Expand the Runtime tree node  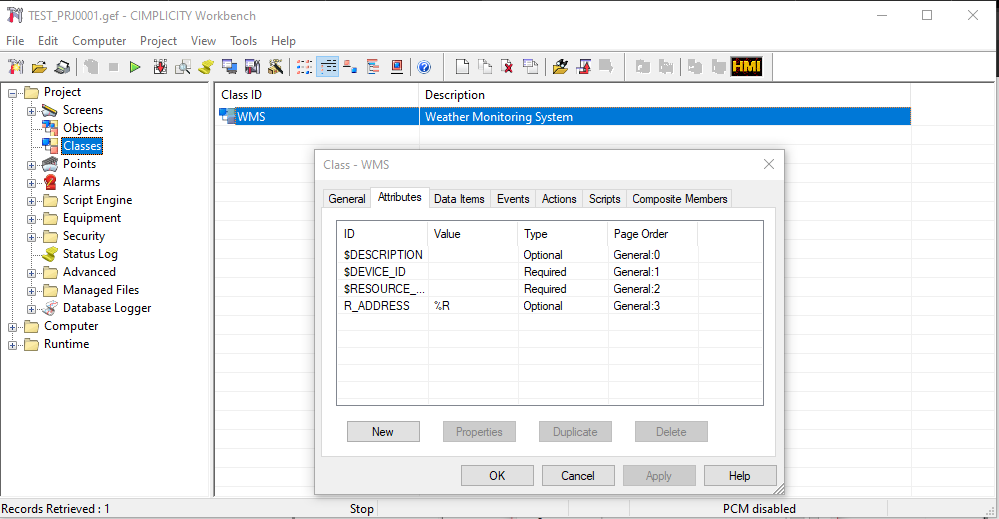[x=12, y=345]
